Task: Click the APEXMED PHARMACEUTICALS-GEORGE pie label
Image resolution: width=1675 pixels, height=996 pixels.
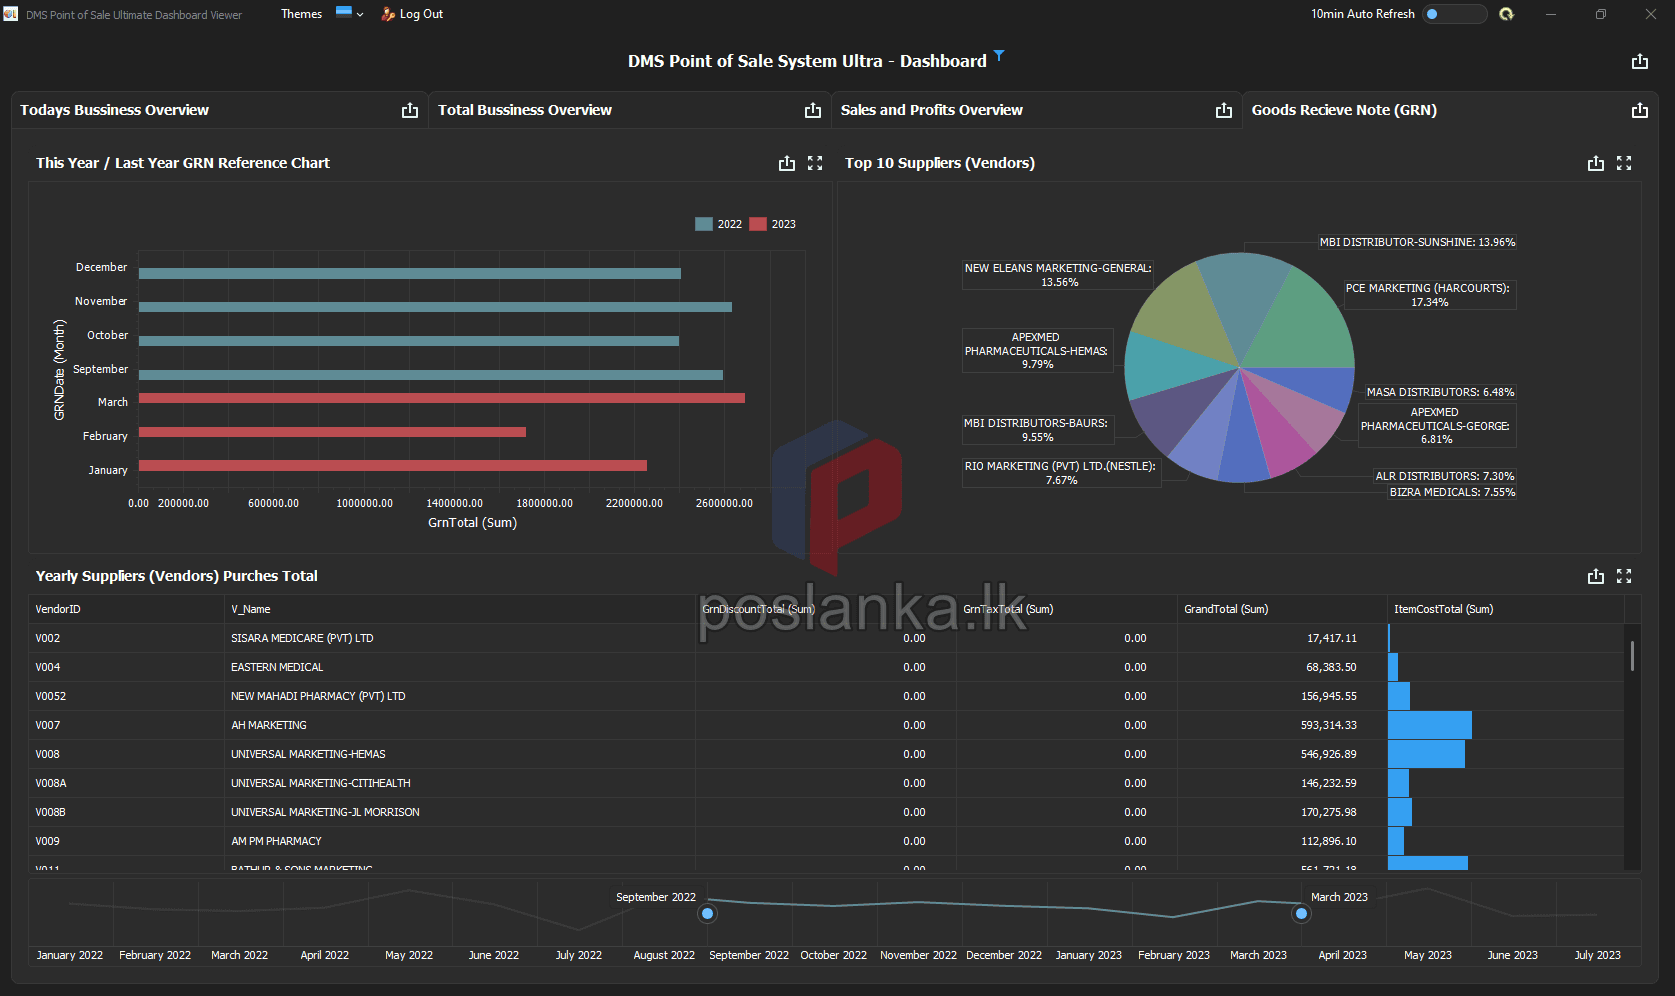Action: (1435, 426)
